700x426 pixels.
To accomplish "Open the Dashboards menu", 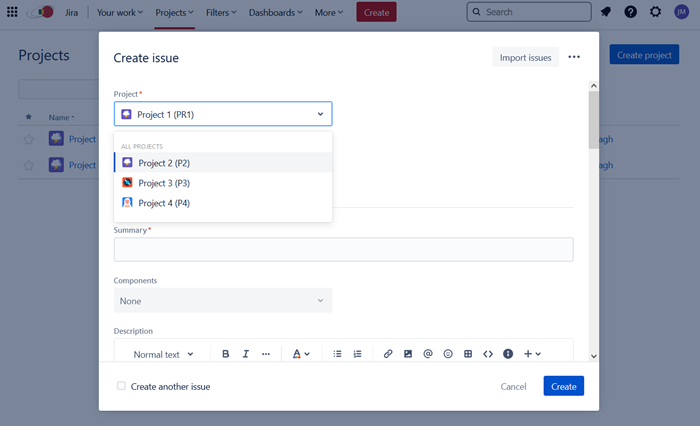I will [x=275, y=13].
